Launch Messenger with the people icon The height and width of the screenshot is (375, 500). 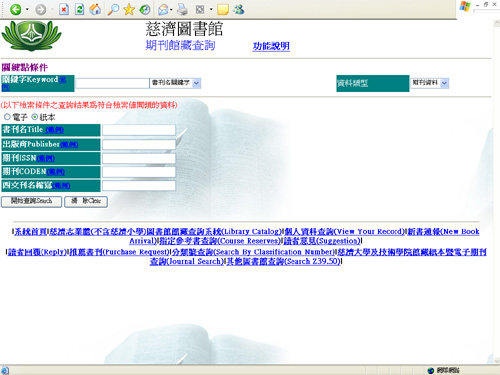click(x=239, y=9)
